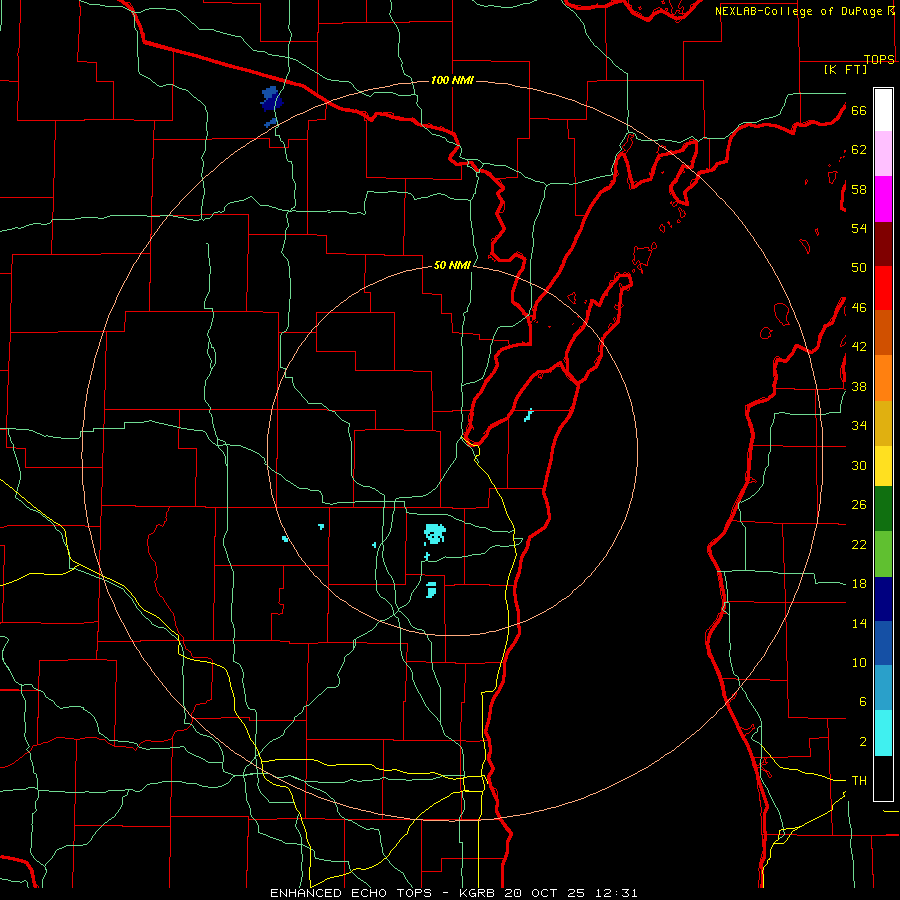Click the [K FT] units label

click(x=845, y=69)
